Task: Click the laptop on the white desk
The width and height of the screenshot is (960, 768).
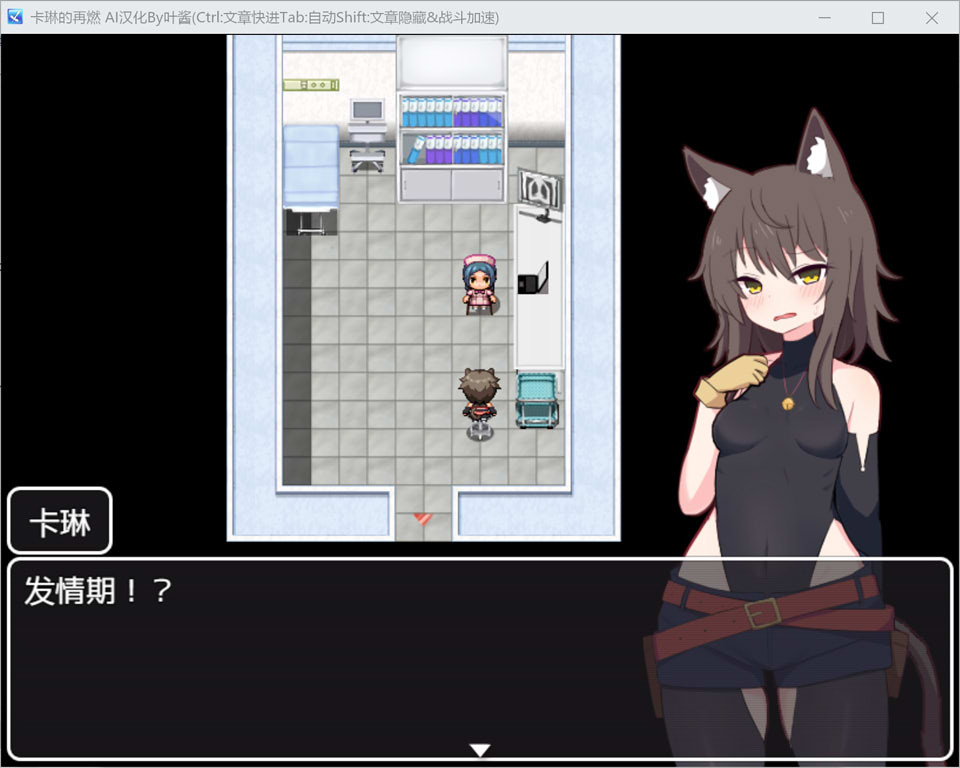Action: [533, 278]
